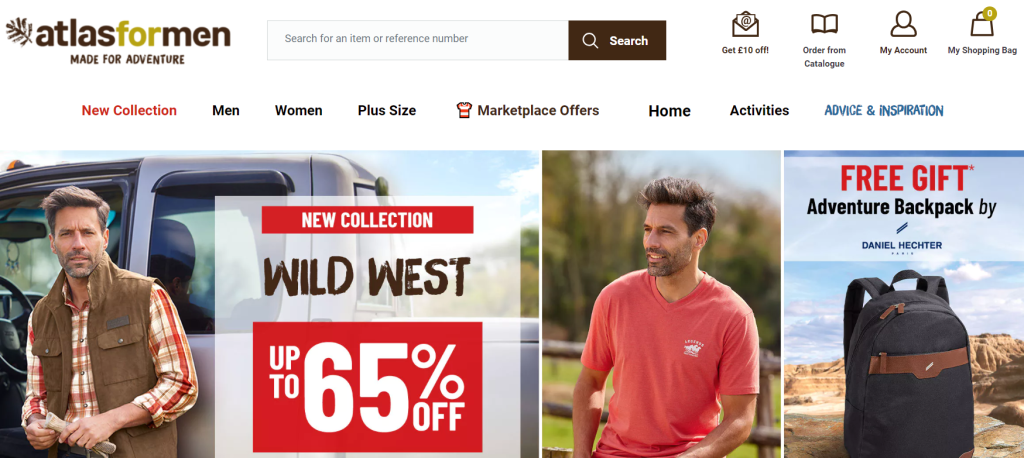Click the Atlas for Men logo

[118, 41]
